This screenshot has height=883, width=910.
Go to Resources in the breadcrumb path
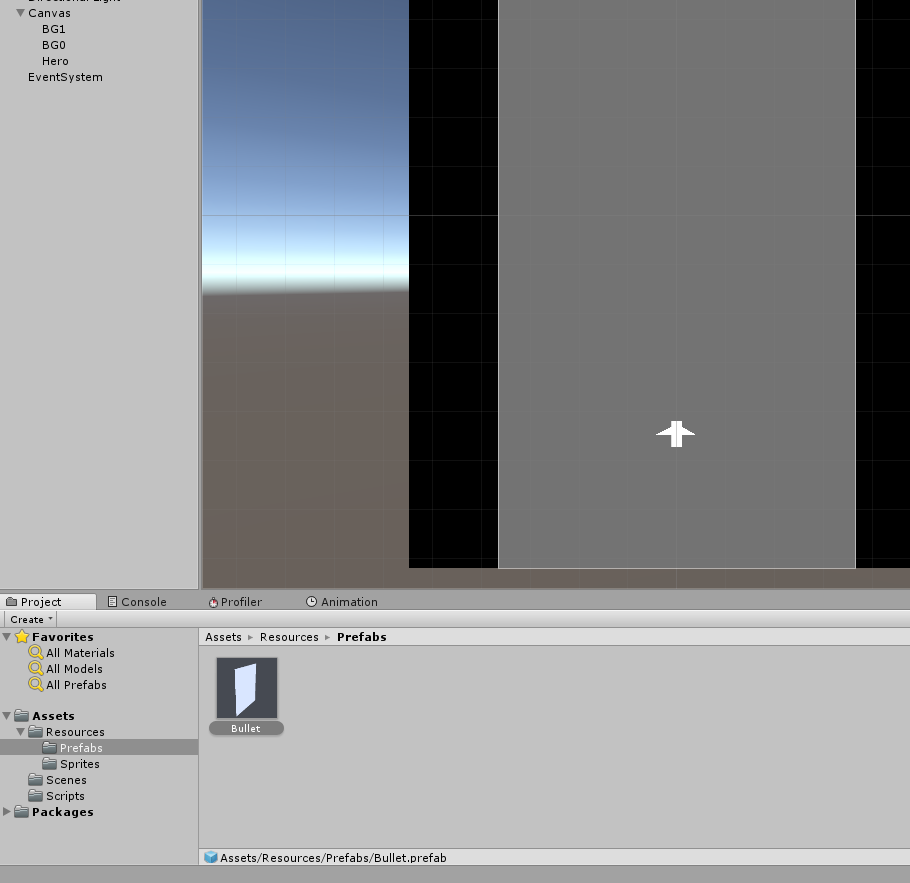pyautogui.click(x=289, y=637)
